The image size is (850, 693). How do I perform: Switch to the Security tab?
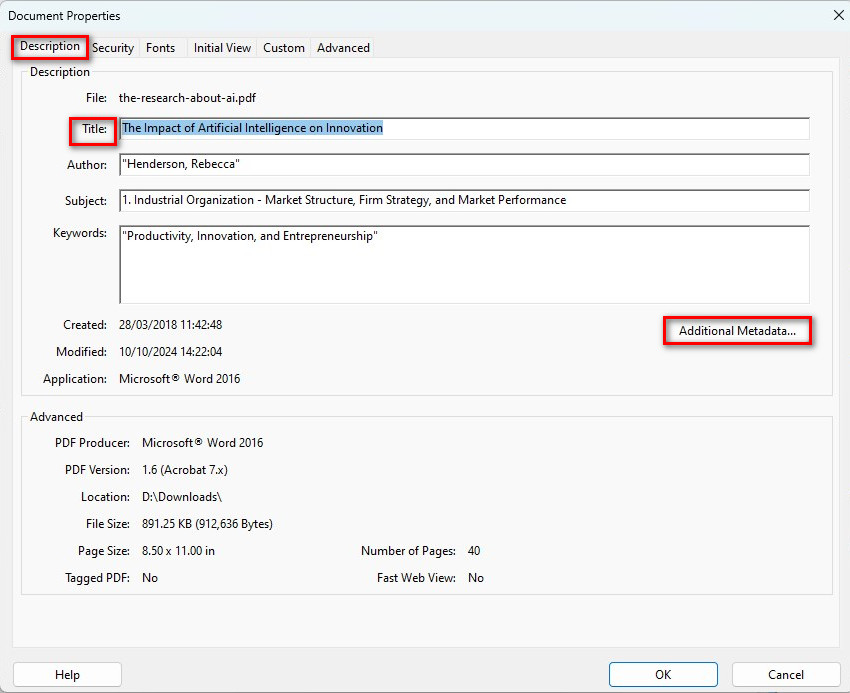click(113, 47)
